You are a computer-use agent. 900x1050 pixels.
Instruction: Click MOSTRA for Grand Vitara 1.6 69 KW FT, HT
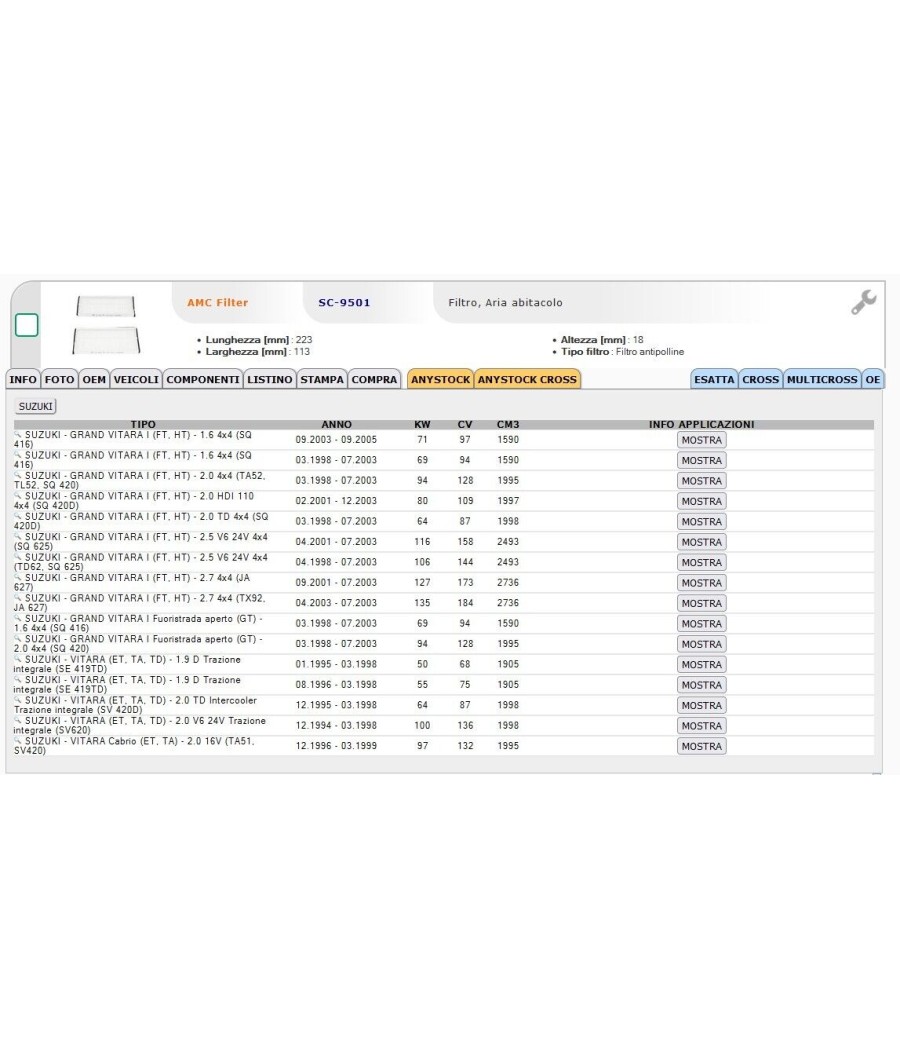tap(702, 461)
